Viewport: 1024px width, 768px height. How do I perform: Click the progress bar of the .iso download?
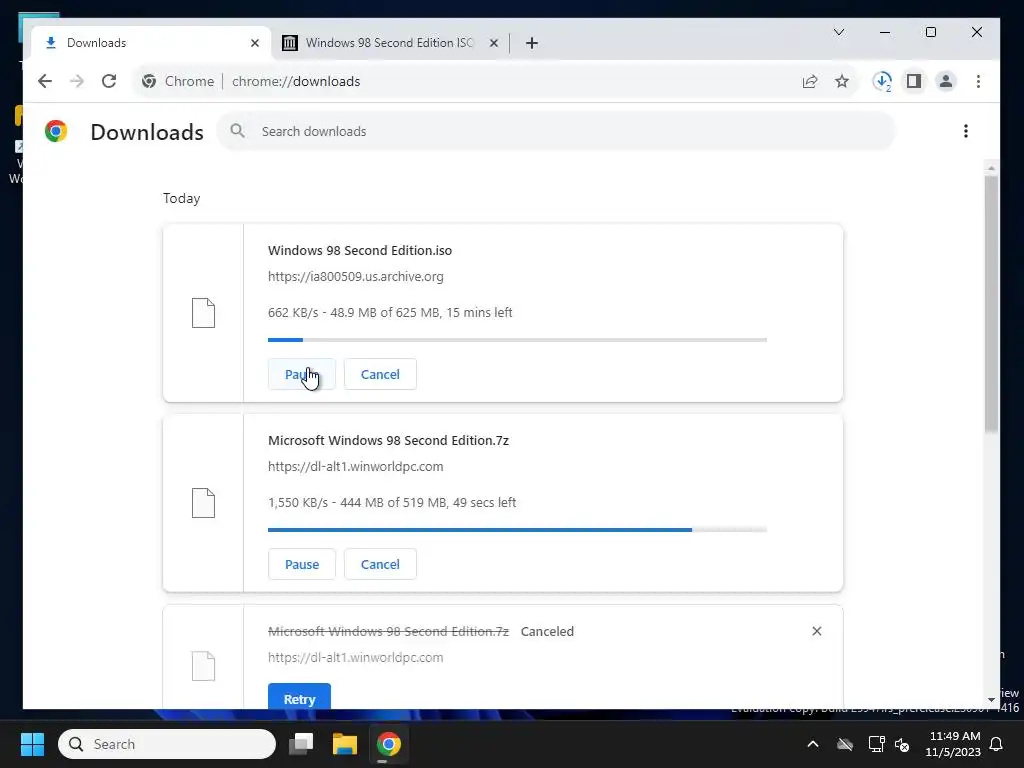[517, 340]
